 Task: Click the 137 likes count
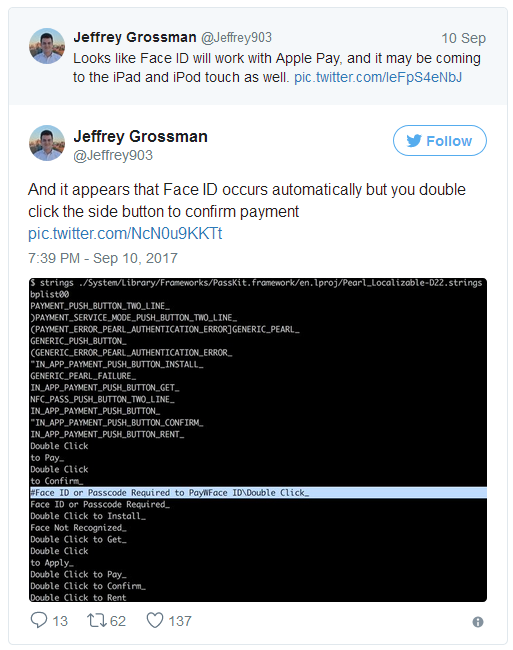click(180, 621)
